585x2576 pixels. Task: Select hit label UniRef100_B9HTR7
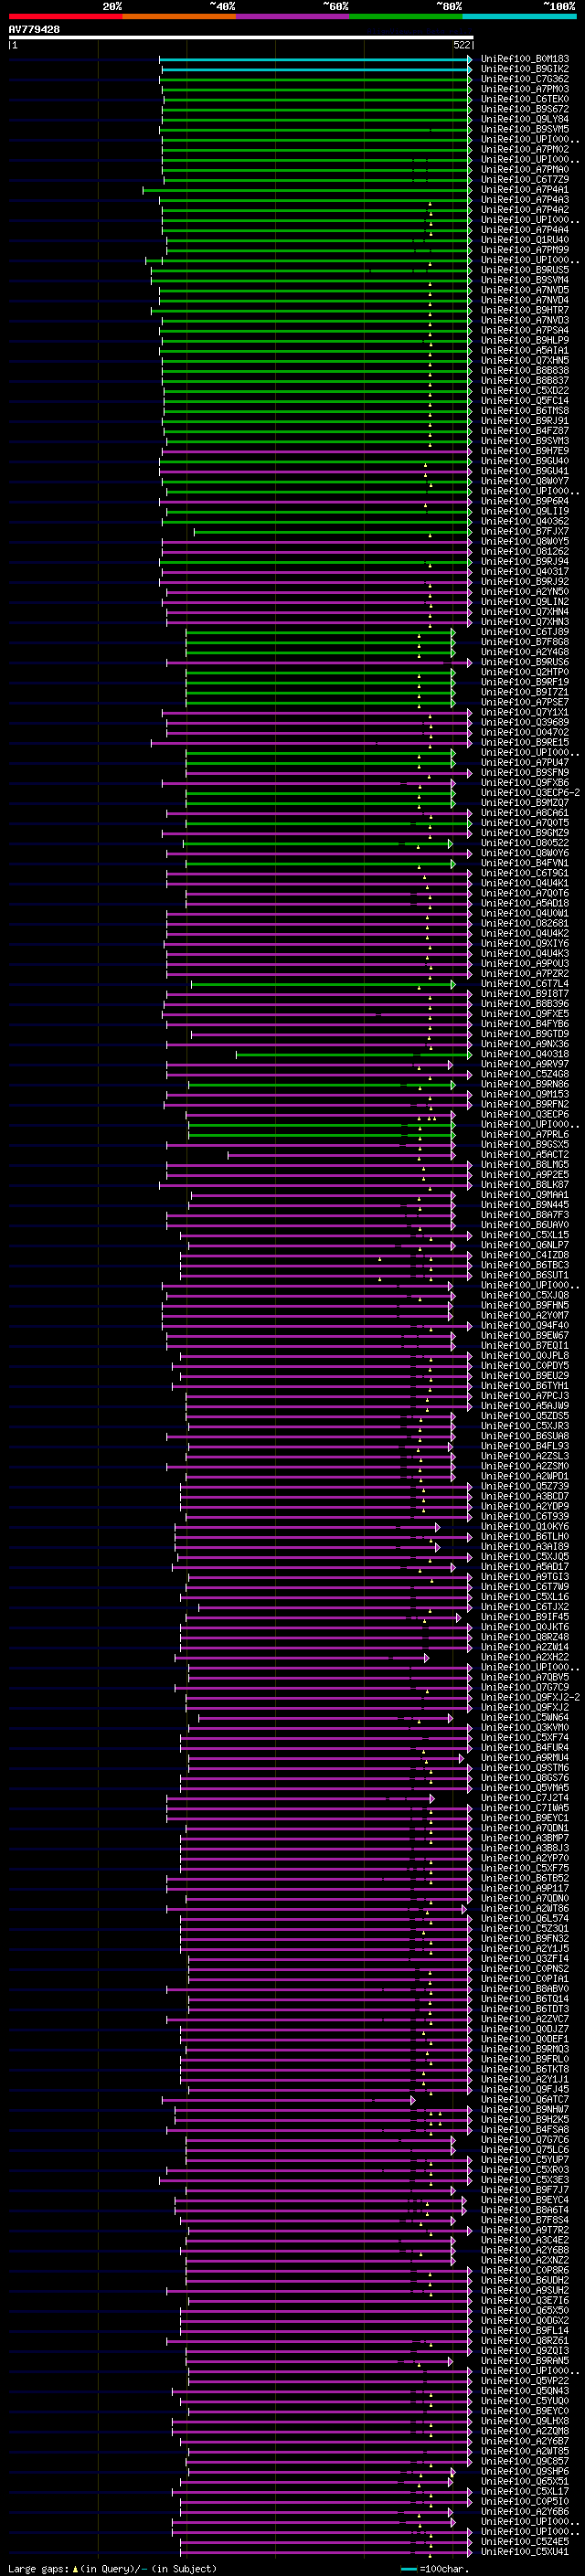(525, 310)
